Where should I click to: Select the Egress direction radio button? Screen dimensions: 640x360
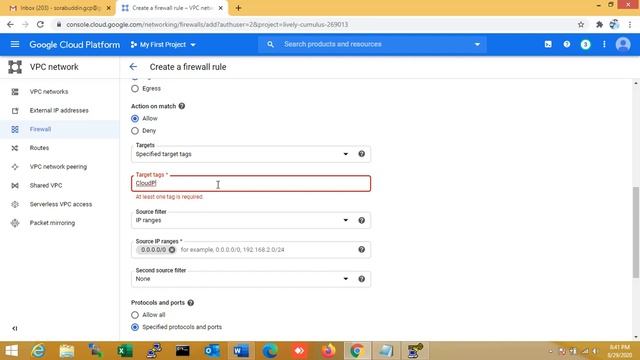pos(135,89)
